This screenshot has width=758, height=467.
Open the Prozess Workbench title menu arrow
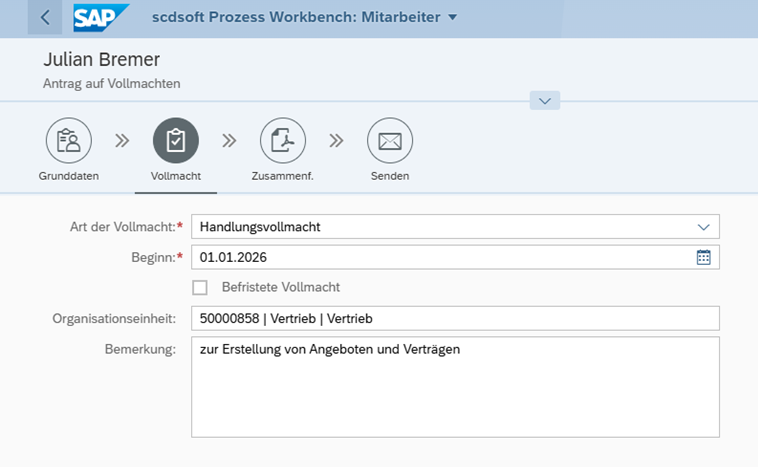pos(452,17)
